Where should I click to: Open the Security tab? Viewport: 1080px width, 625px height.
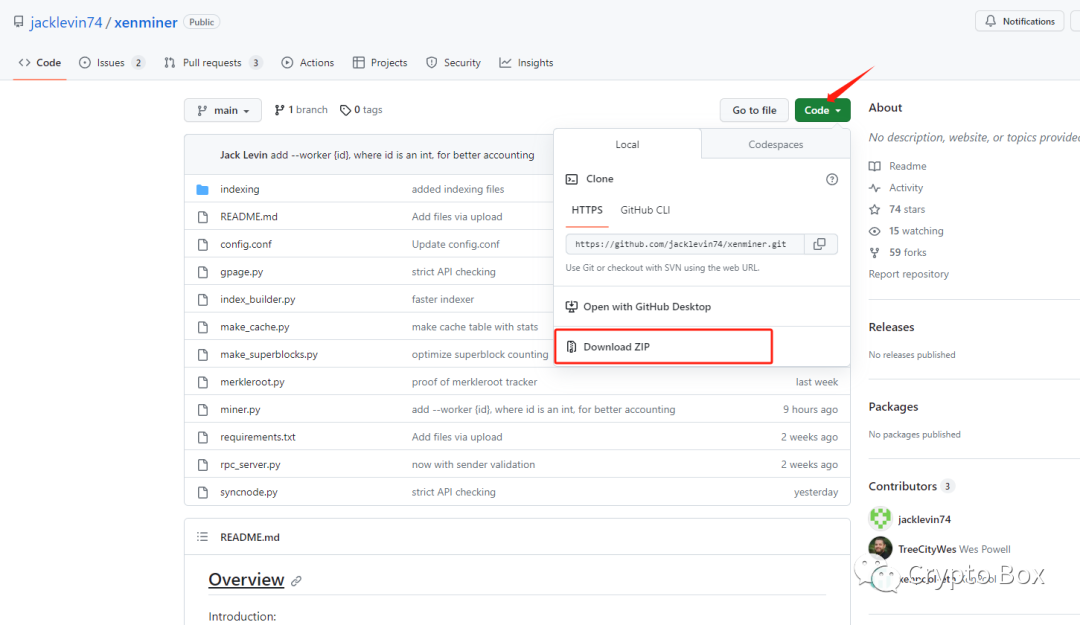click(x=453, y=63)
